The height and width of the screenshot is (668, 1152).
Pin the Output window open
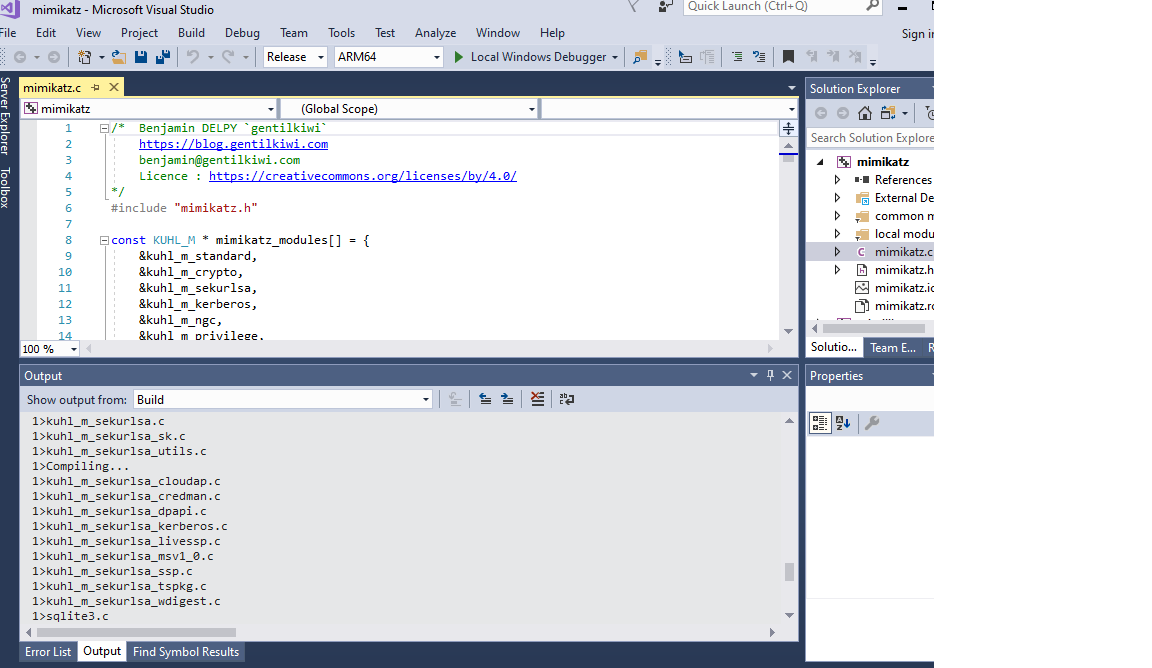(x=769, y=375)
